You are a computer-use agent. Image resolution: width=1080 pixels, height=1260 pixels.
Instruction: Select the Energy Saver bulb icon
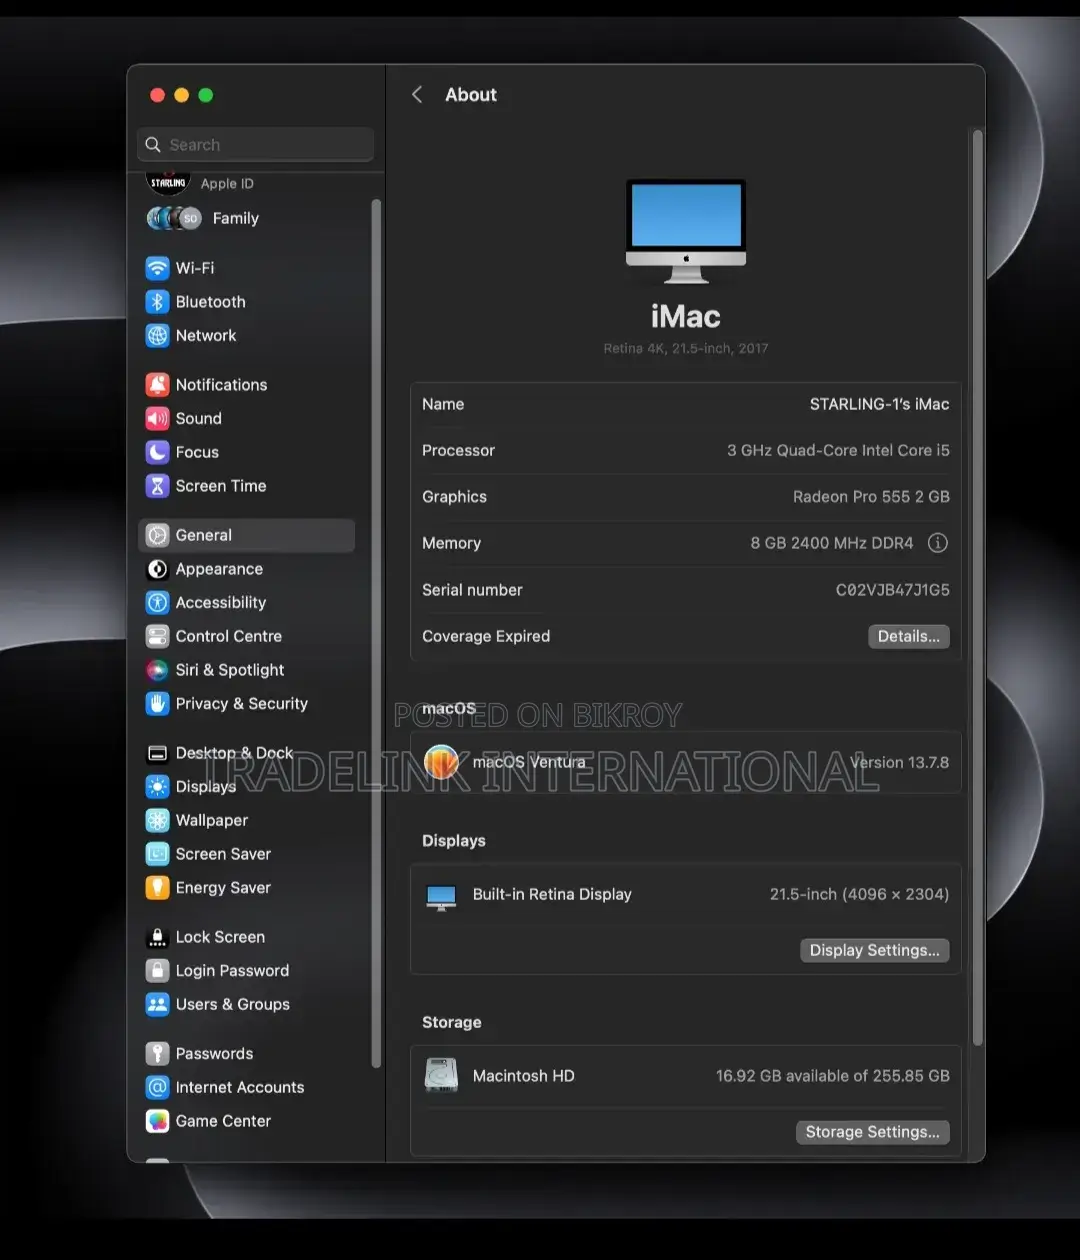pos(157,888)
